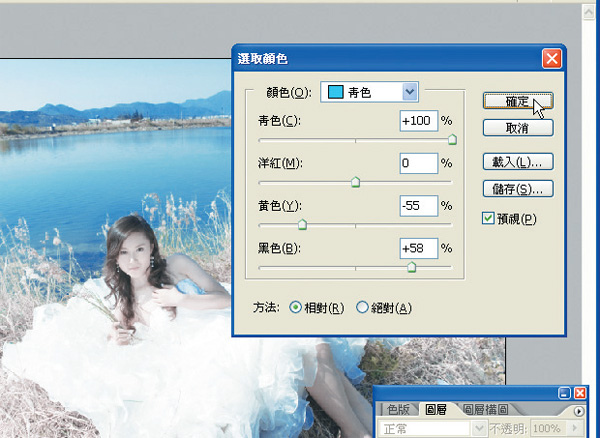Click the 確定 button

tap(518, 101)
